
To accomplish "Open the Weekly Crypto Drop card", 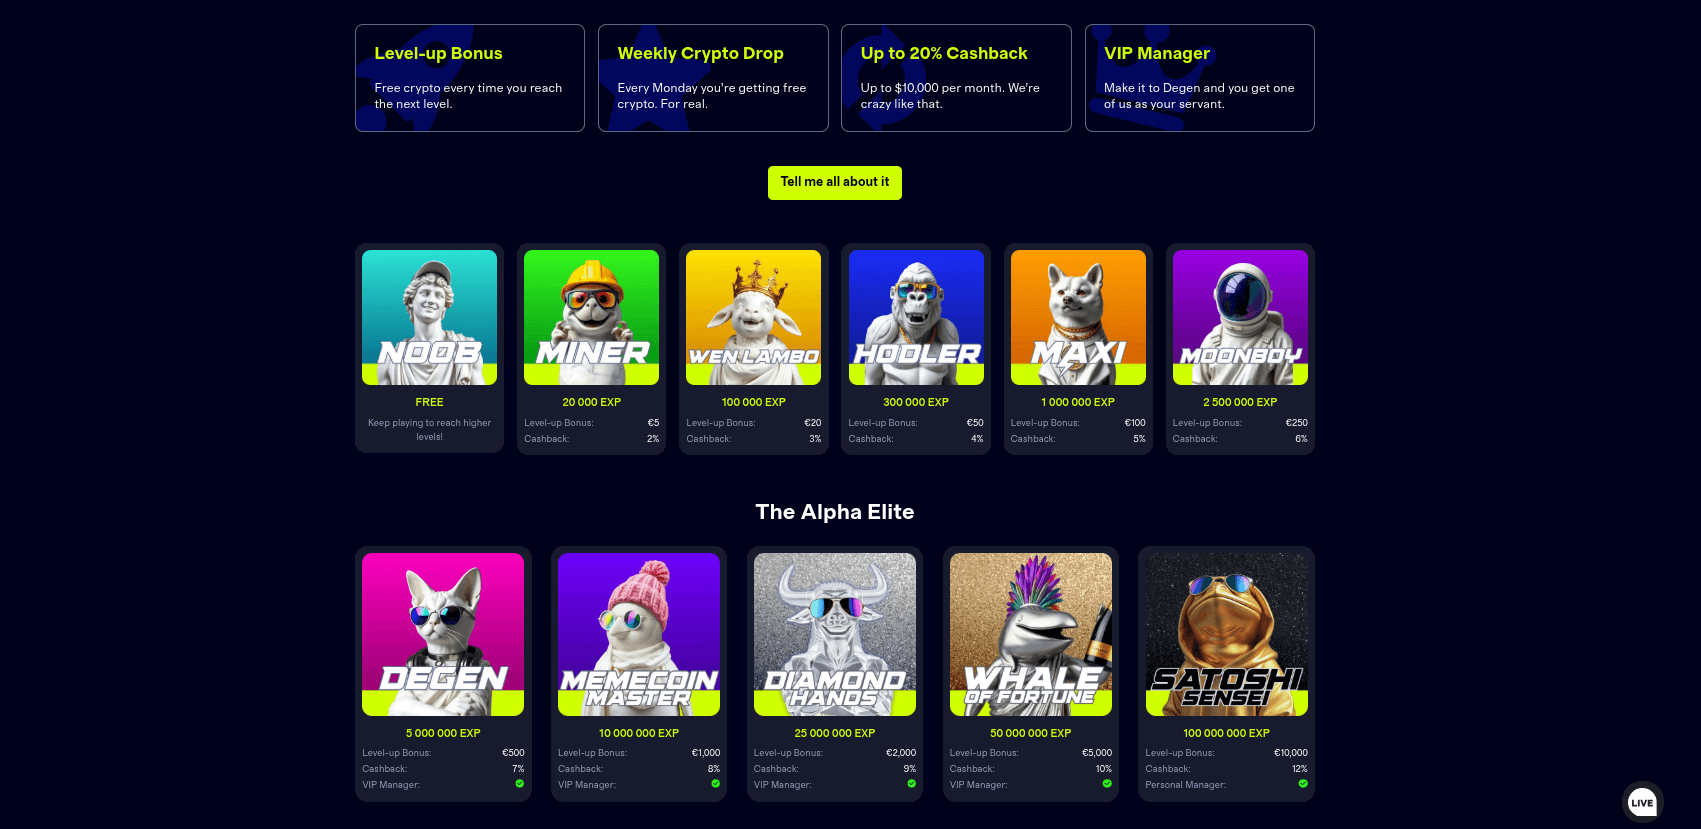I will (x=713, y=78).
